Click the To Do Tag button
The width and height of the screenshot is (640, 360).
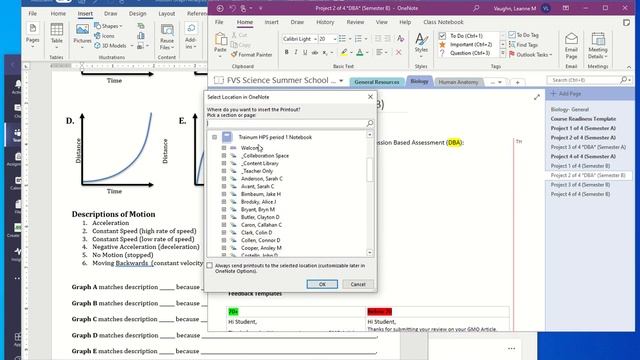click(524, 35)
